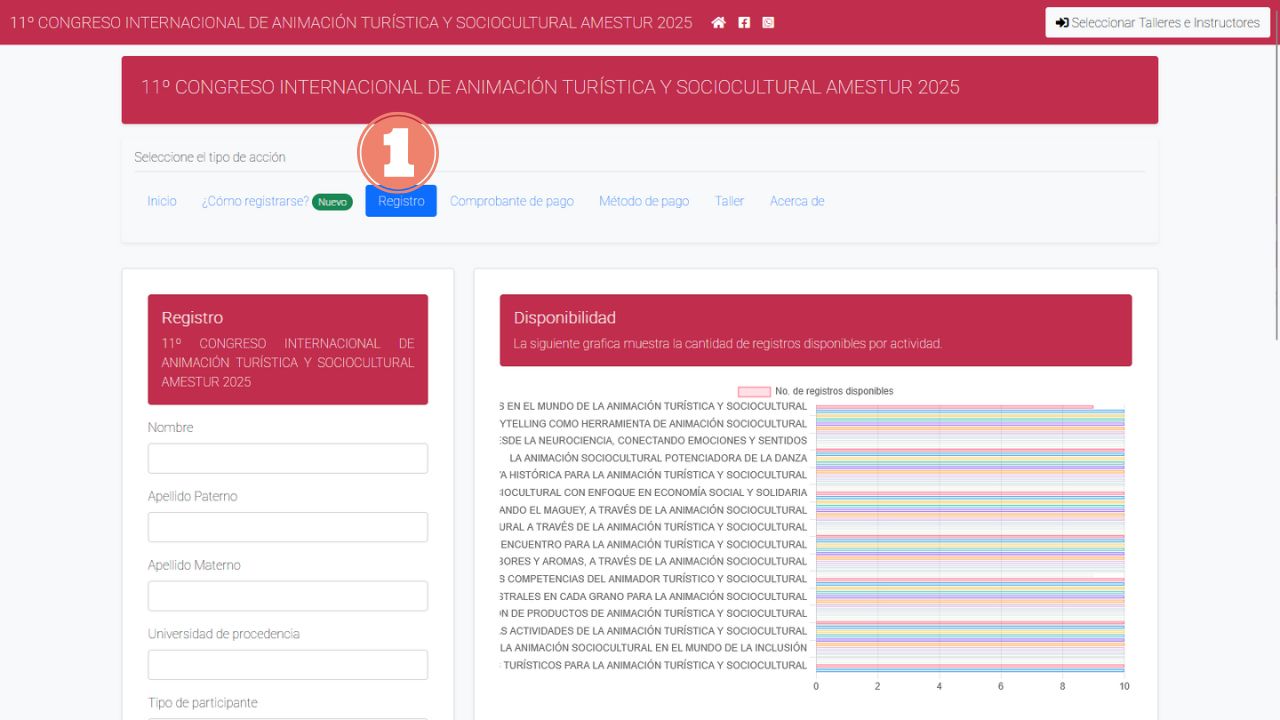Select the active Registro tab
The height and width of the screenshot is (720, 1280).
point(401,201)
